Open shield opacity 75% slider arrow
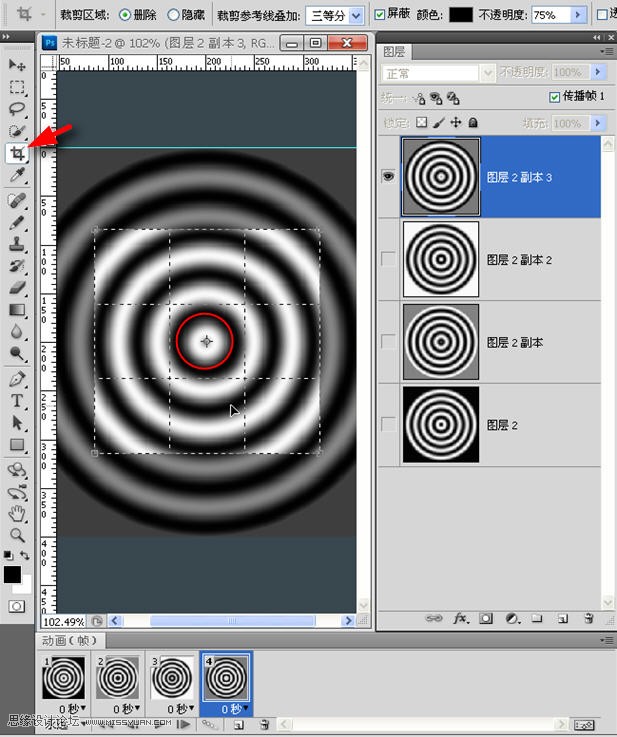Image resolution: width=617 pixels, height=737 pixels. [x=578, y=15]
